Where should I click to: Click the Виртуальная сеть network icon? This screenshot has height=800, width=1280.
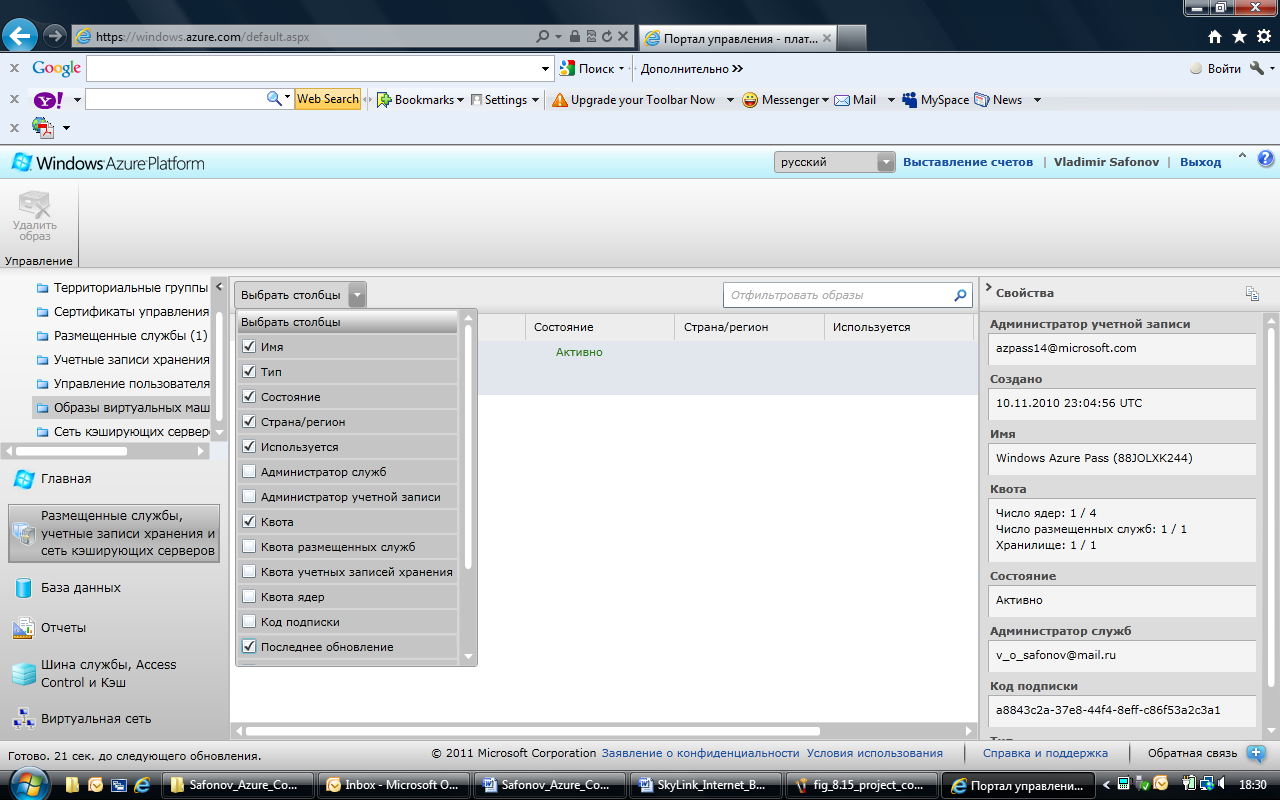click(24, 718)
